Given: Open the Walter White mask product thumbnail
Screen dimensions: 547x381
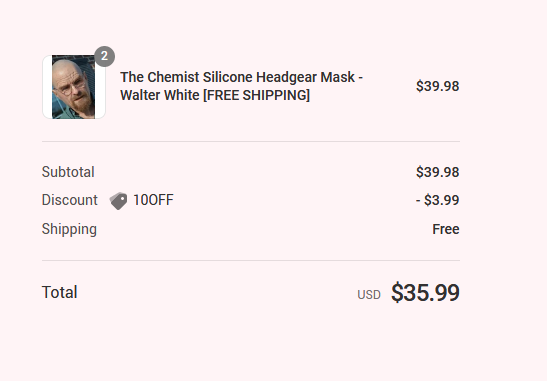Looking at the screenshot, I should (74, 87).
